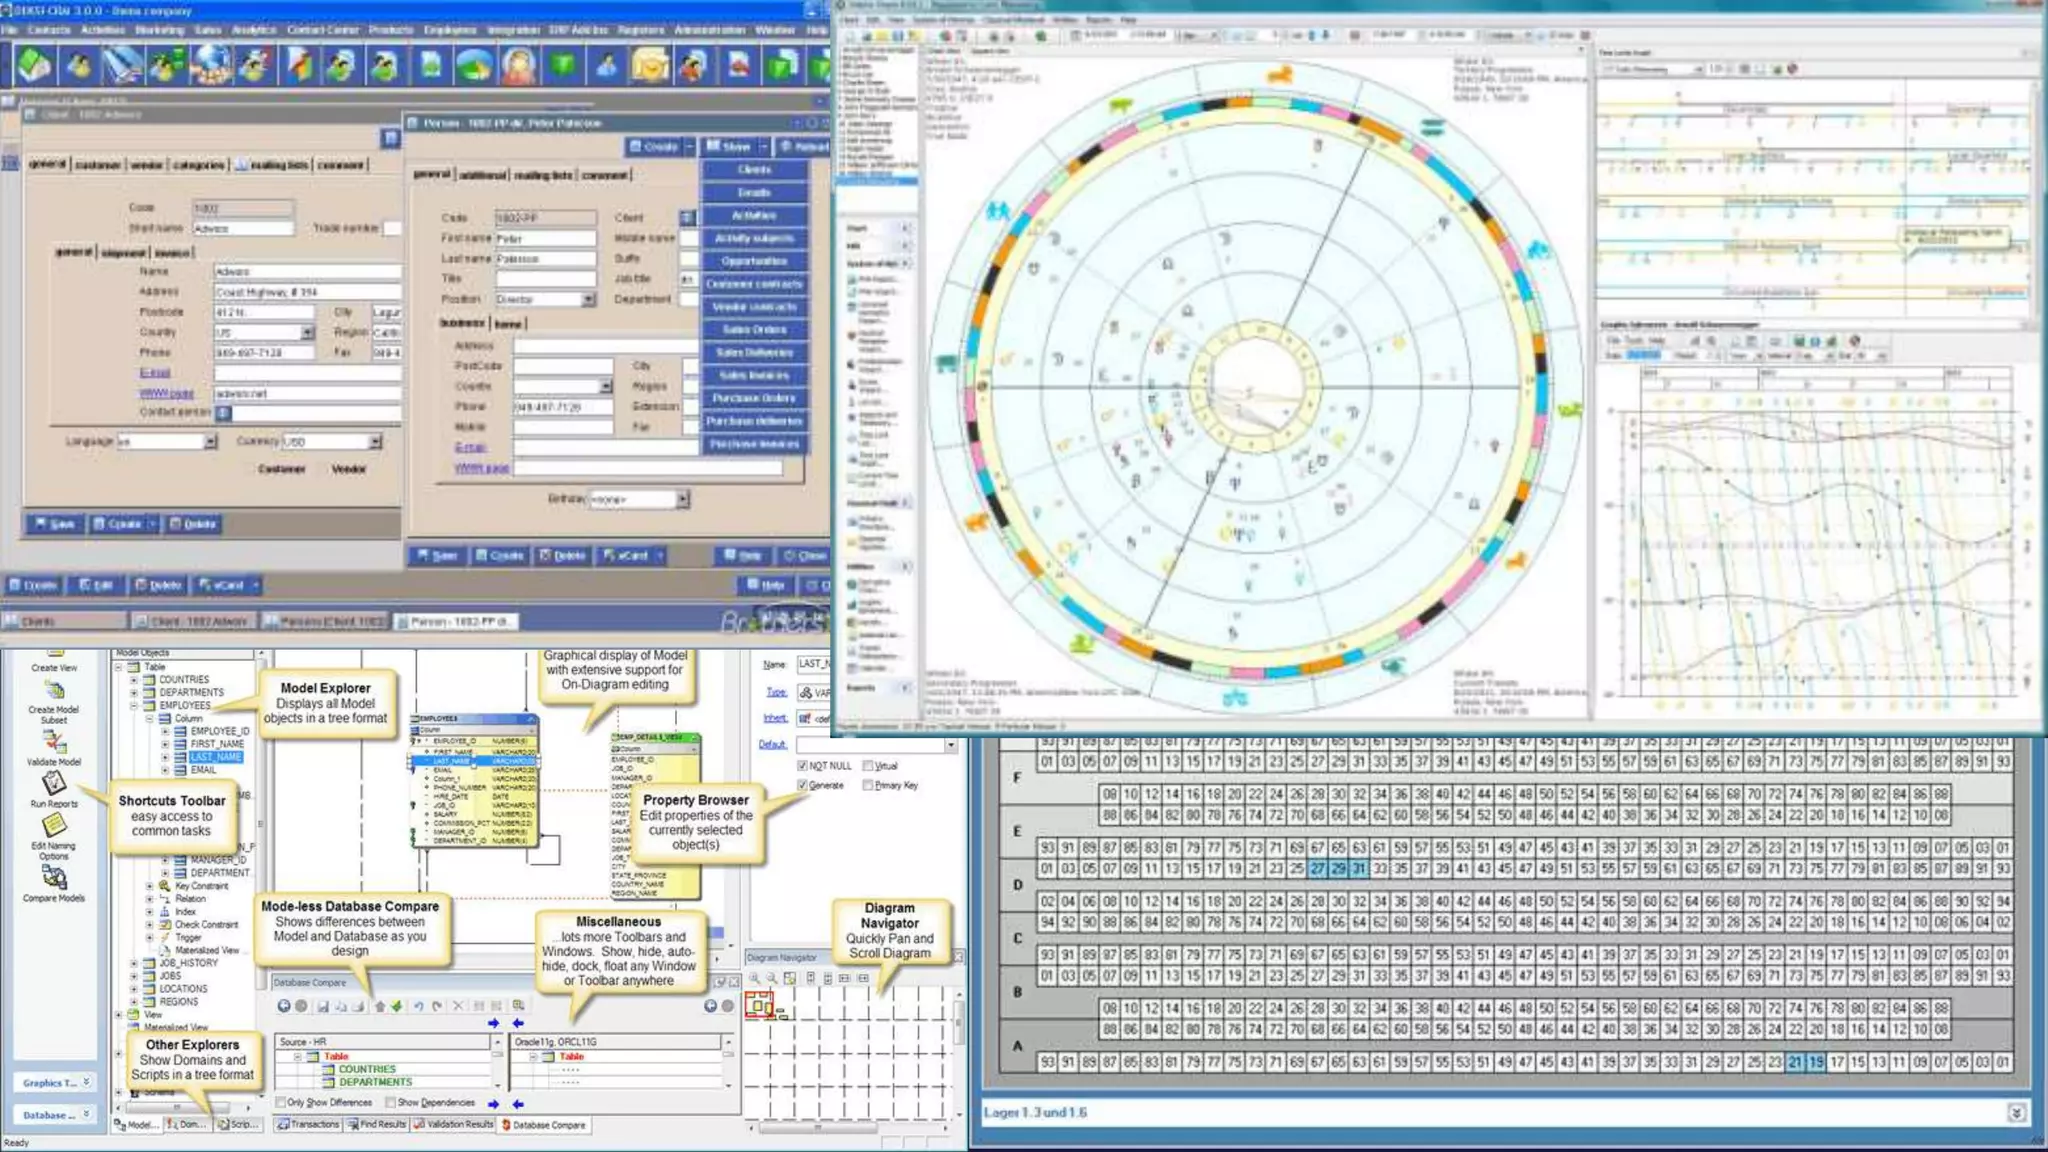2048x1152 pixels.
Task: Expand the COUNTRIES table tree node
Action: click(x=134, y=679)
